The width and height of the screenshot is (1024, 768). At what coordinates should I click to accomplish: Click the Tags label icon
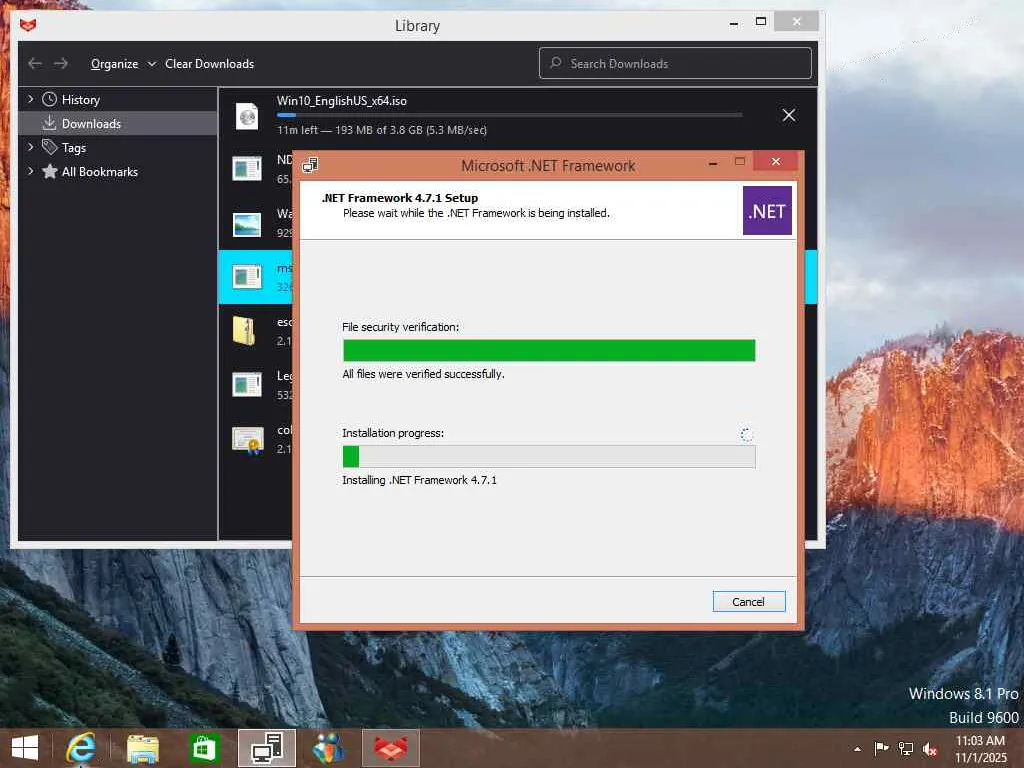click(x=50, y=147)
